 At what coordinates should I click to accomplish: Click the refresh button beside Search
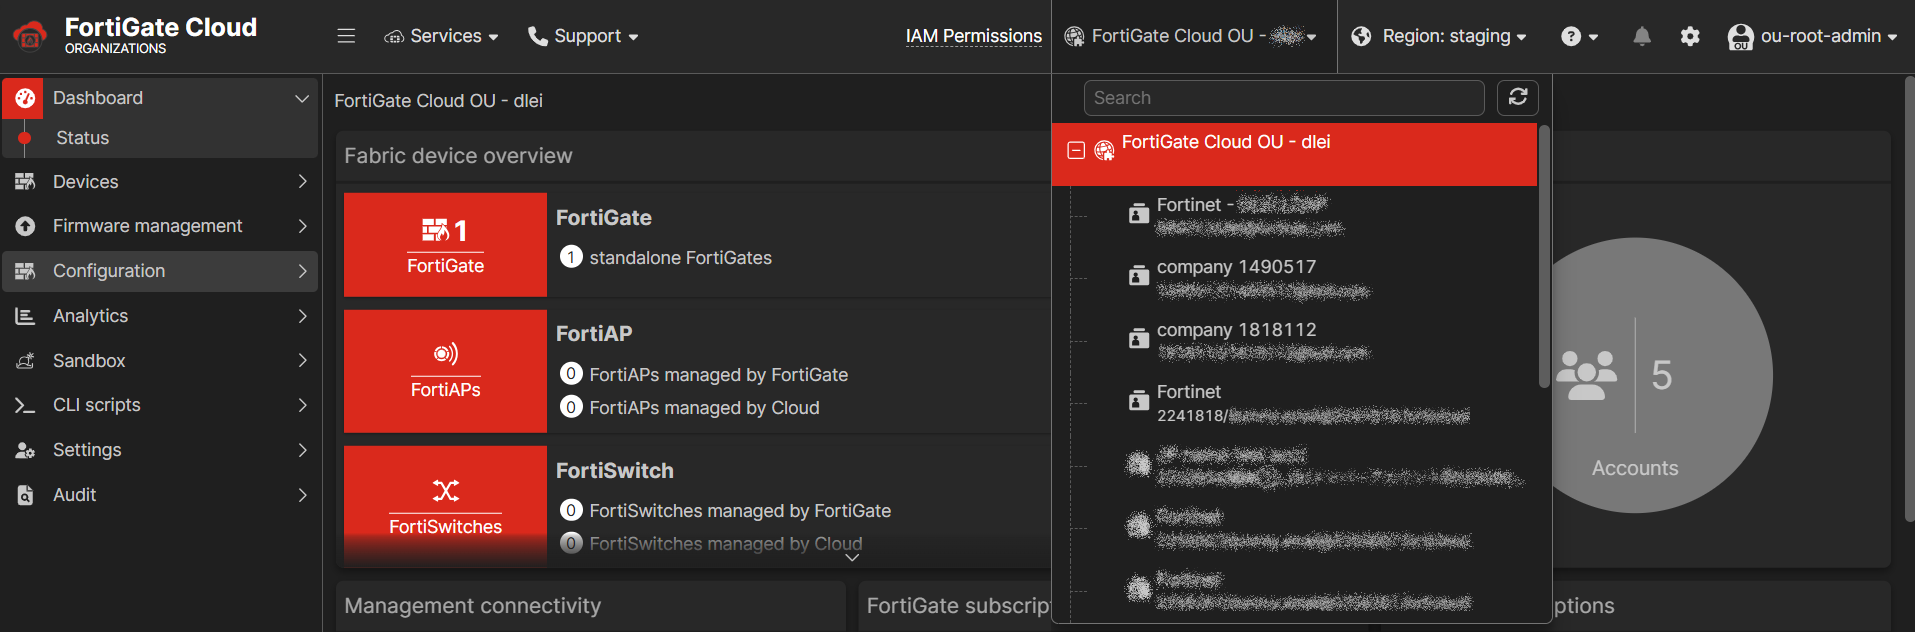pos(1517,97)
